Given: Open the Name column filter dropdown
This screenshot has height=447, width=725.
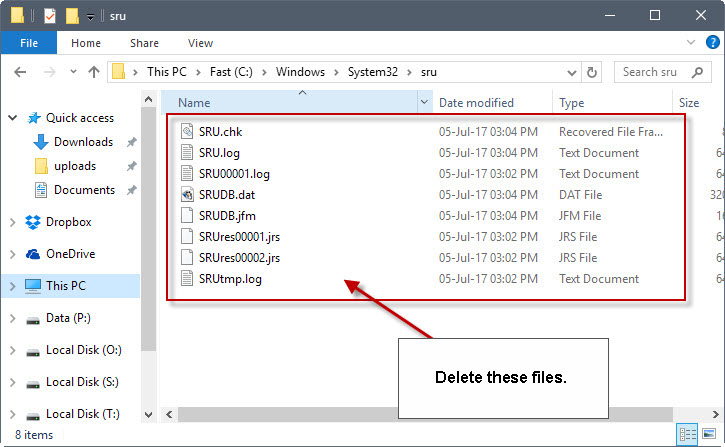Looking at the screenshot, I should pos(424,102).
